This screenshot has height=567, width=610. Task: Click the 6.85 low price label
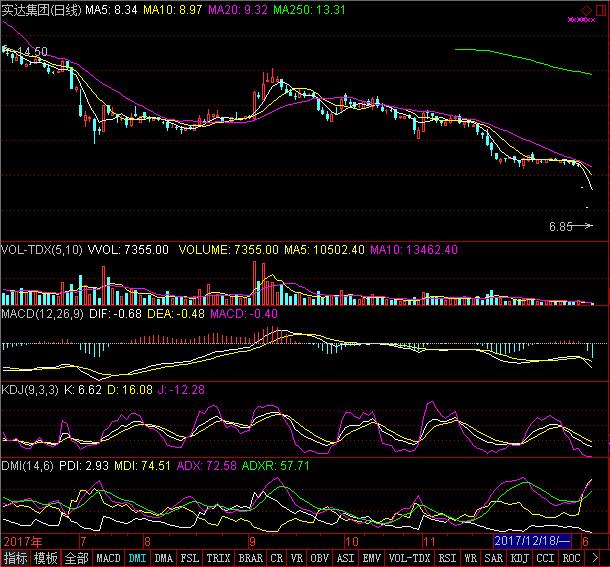(x=561, y=226)
